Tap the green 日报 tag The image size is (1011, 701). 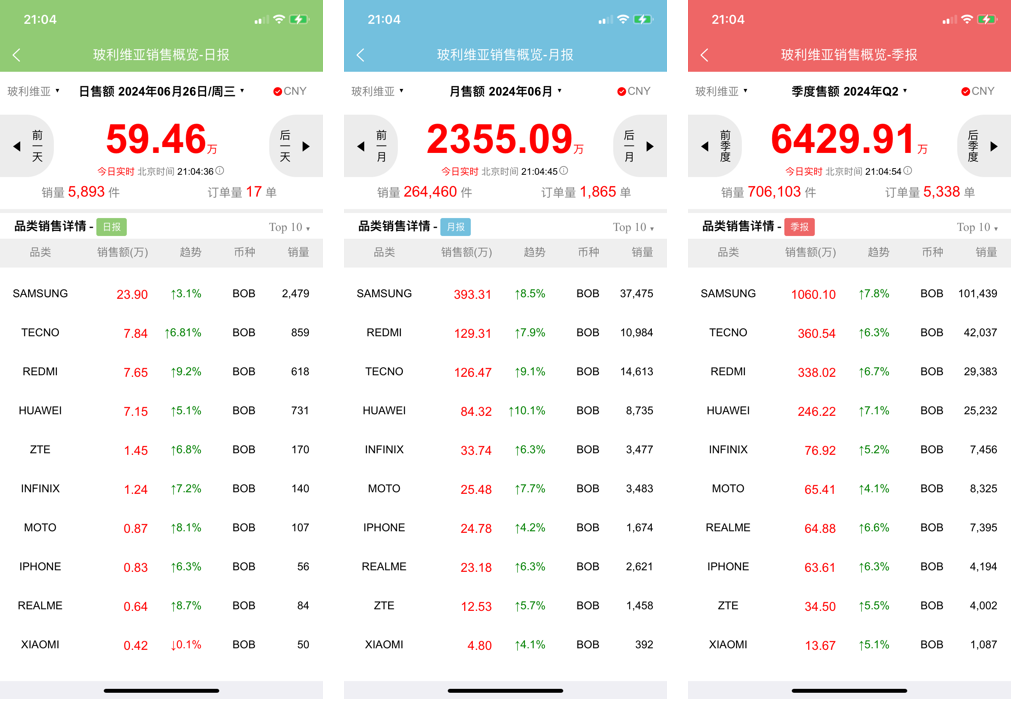[112, 227]
